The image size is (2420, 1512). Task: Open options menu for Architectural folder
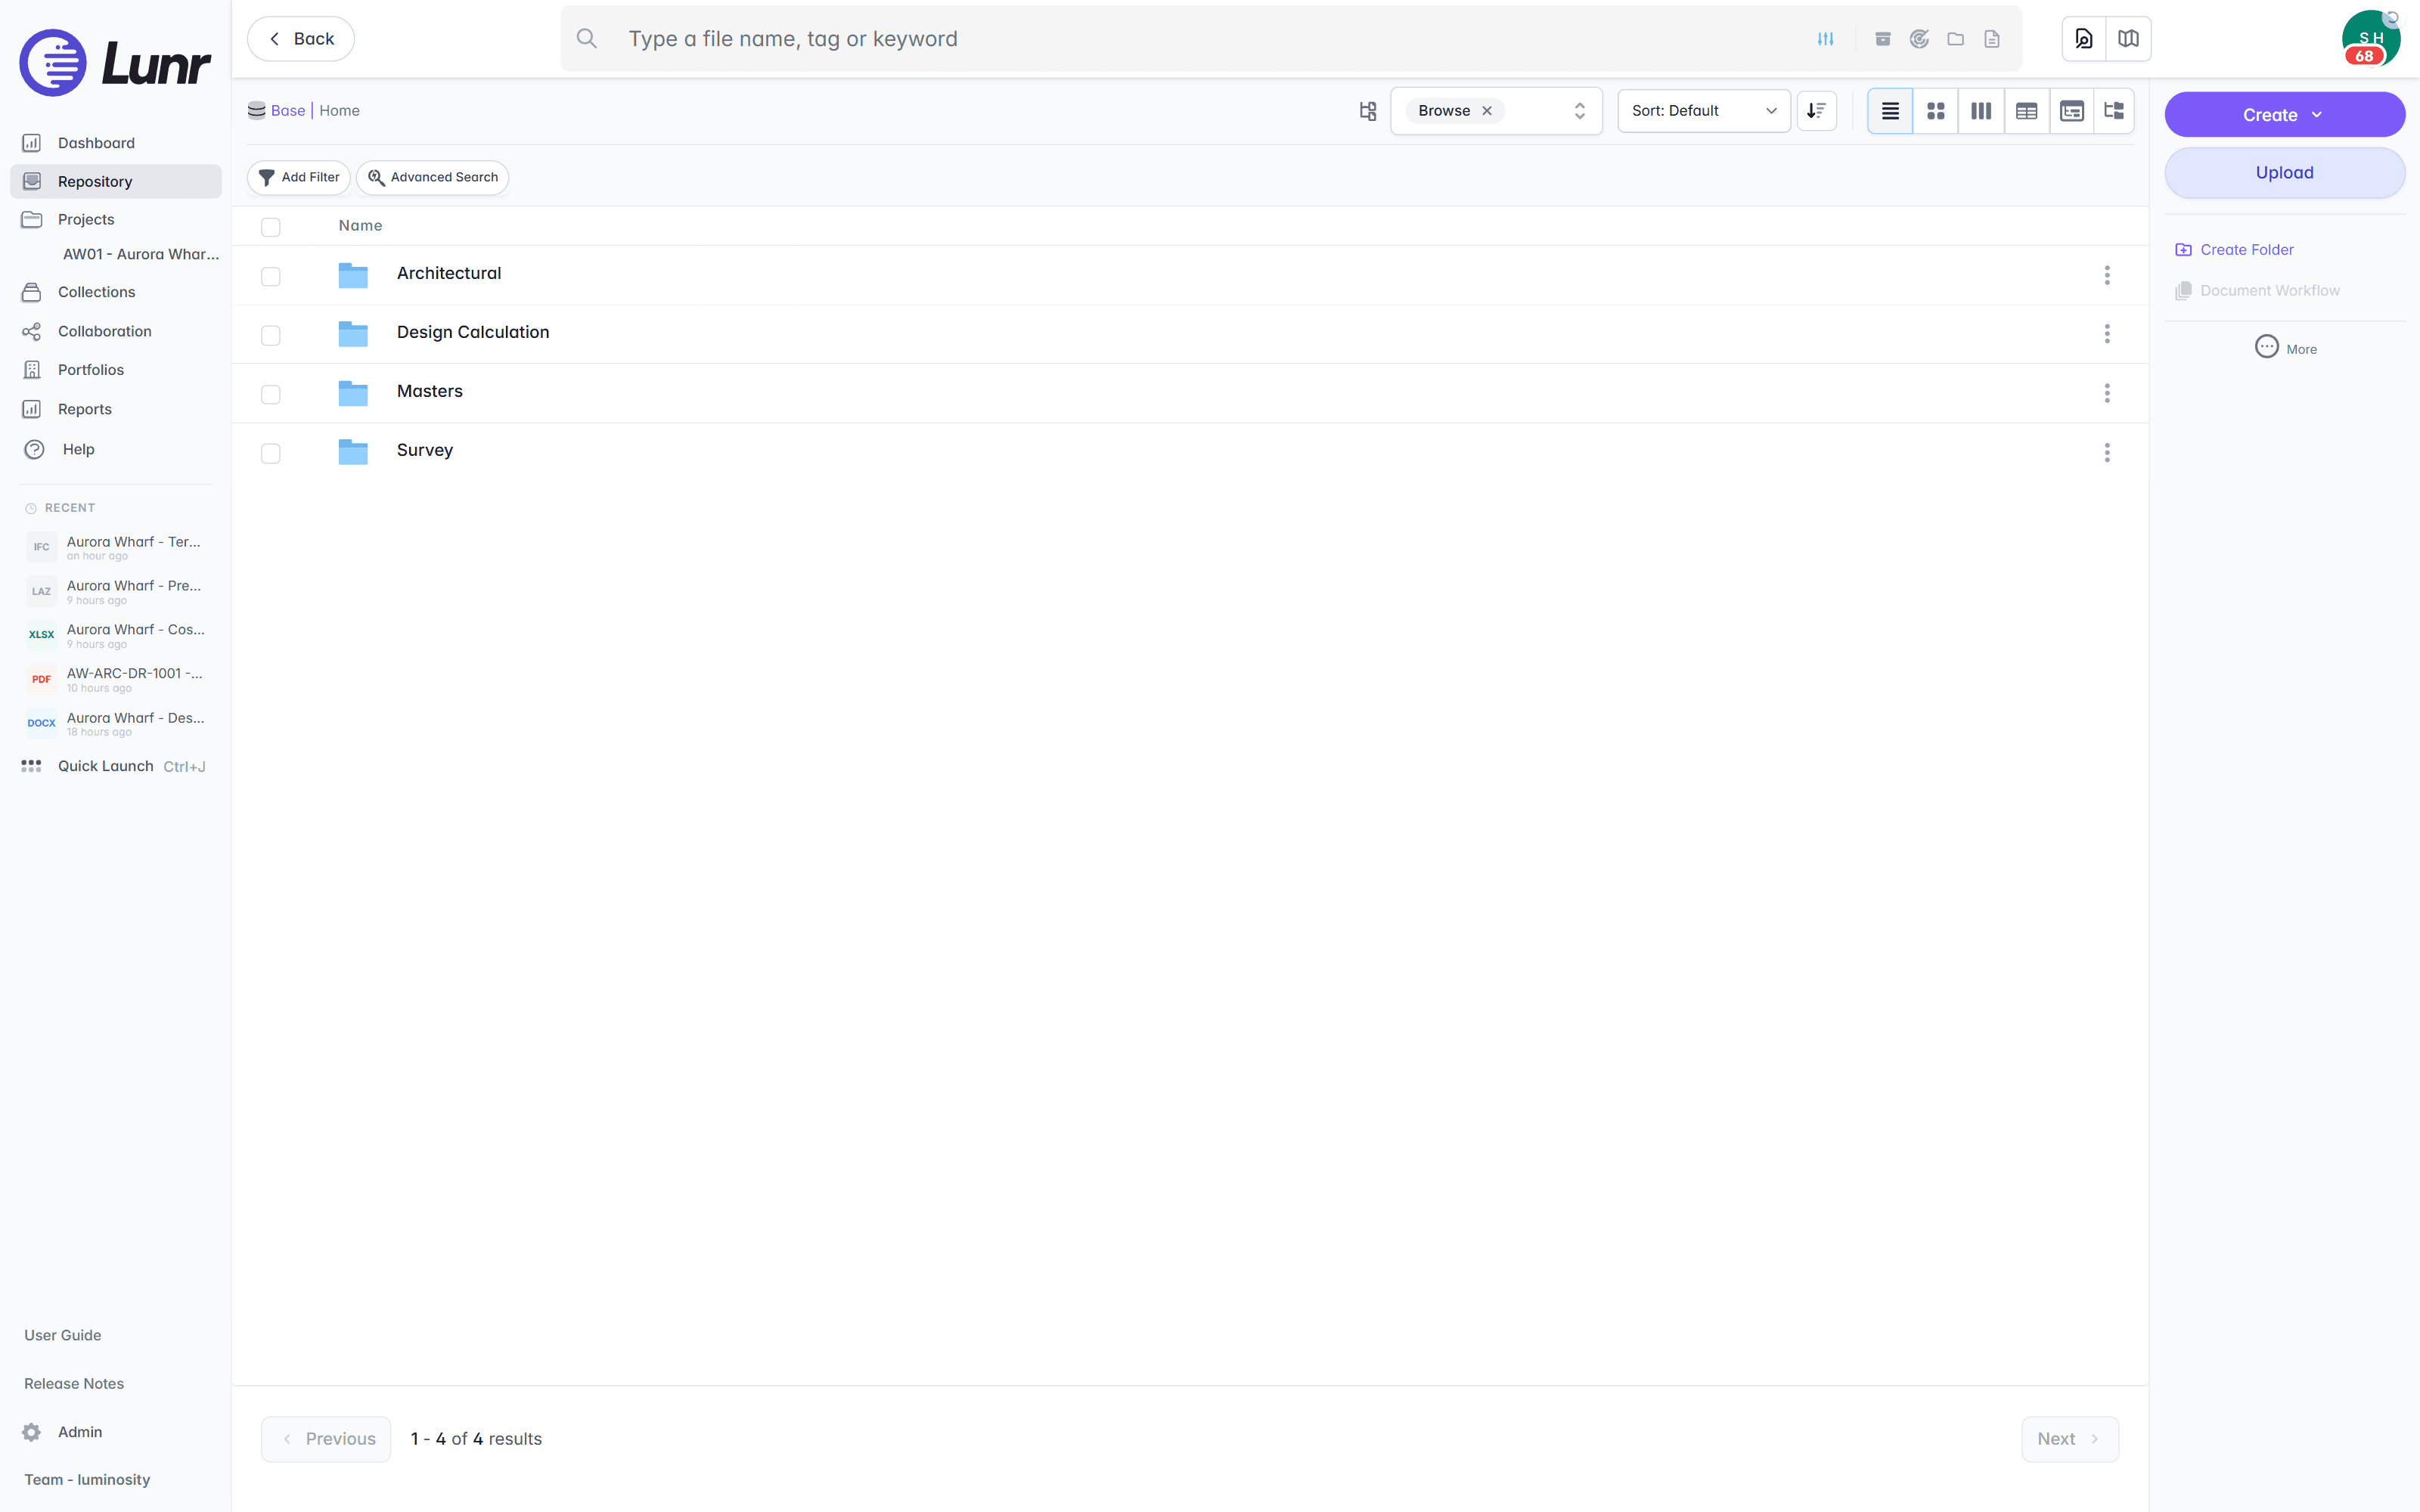tap(2107, 275)
